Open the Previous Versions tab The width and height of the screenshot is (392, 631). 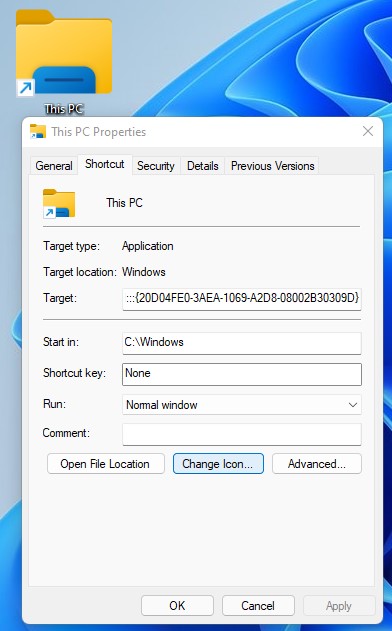pyautogui.click(x=272, y=166)
